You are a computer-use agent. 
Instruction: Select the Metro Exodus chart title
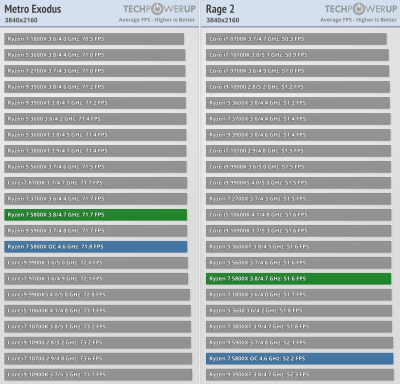point(33,9)
